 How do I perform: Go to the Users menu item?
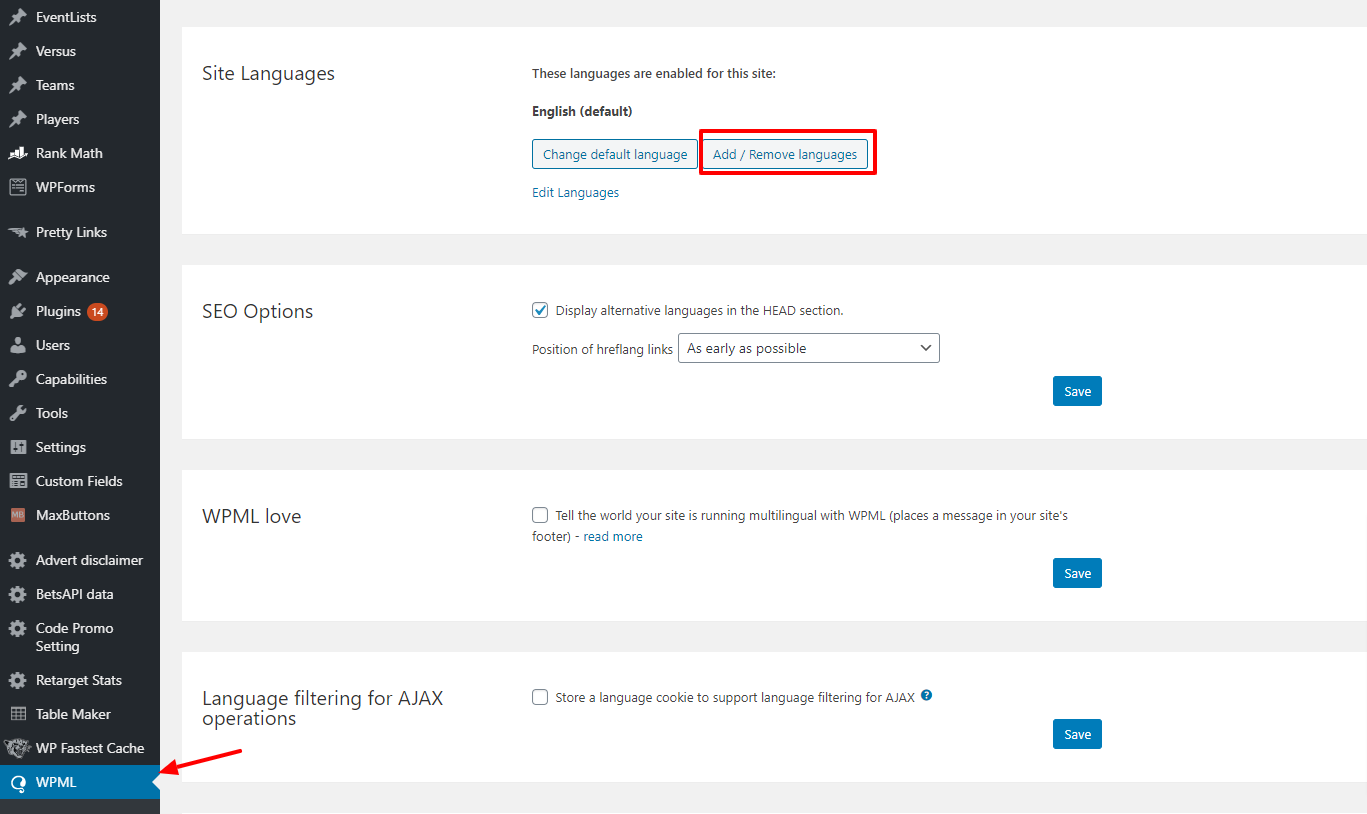(x=53, y=345)
